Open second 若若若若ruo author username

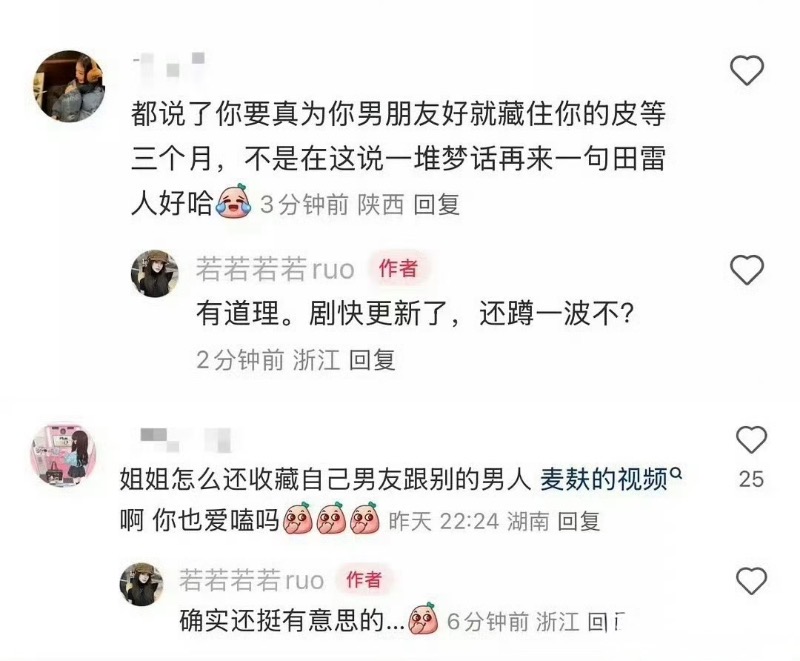click(252, 580)
